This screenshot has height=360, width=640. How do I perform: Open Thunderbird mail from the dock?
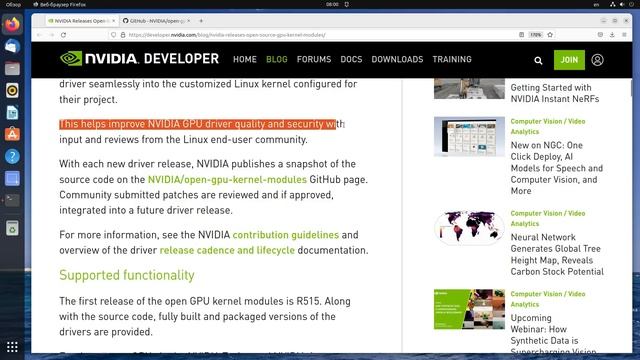coord(12,47)
